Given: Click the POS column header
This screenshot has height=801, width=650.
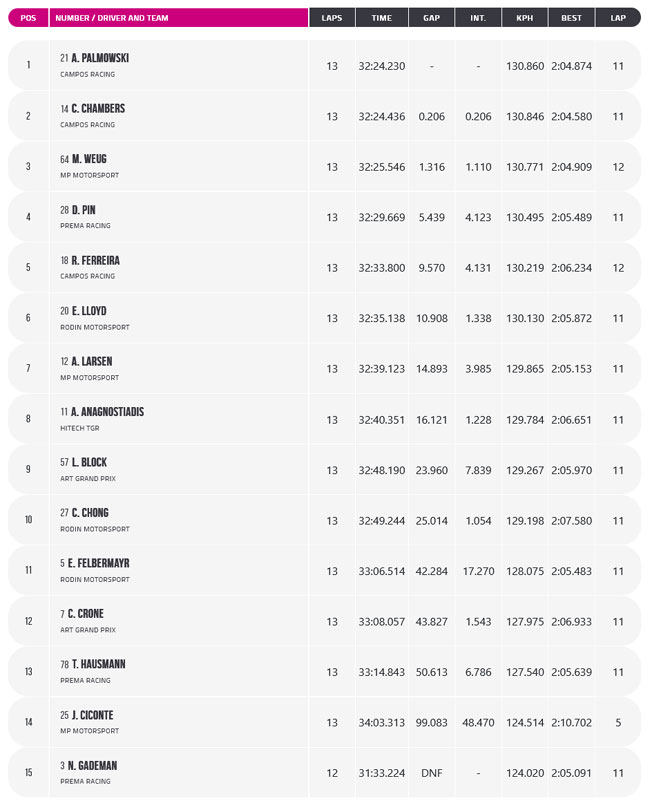Looking at the screenshot, I should click(28, 18).
